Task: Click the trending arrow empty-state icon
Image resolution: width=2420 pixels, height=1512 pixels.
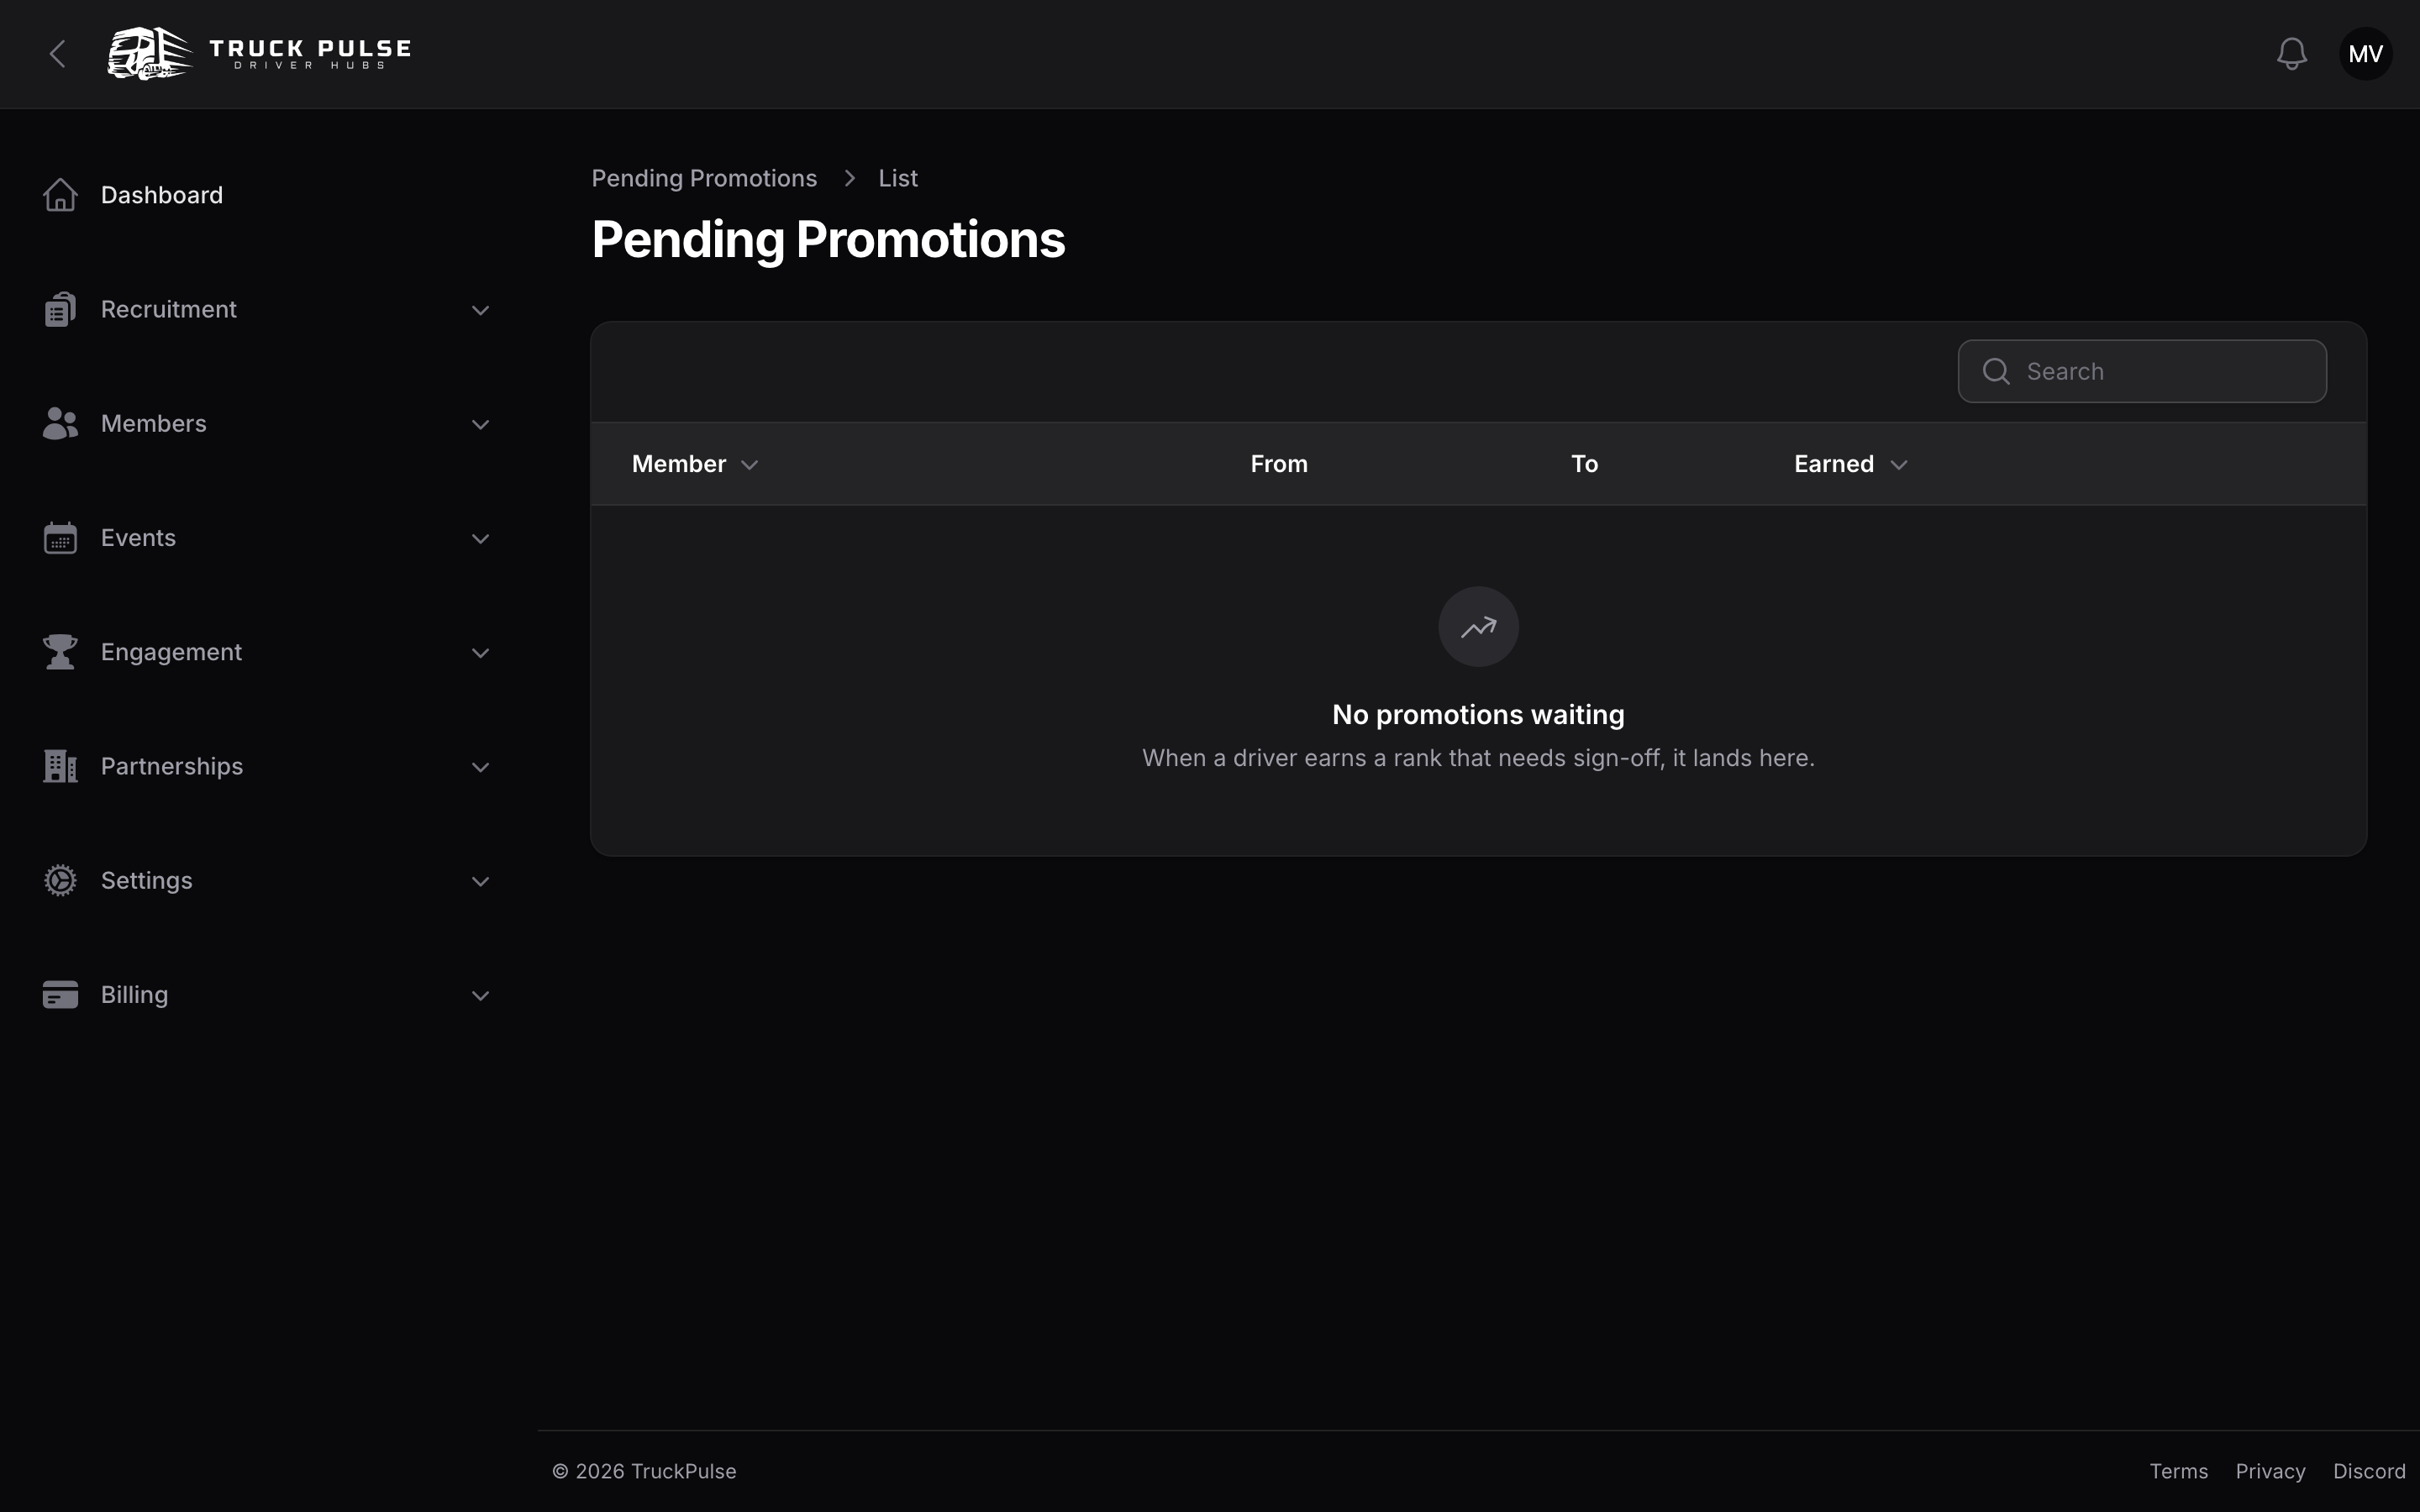Action: 1478,627
